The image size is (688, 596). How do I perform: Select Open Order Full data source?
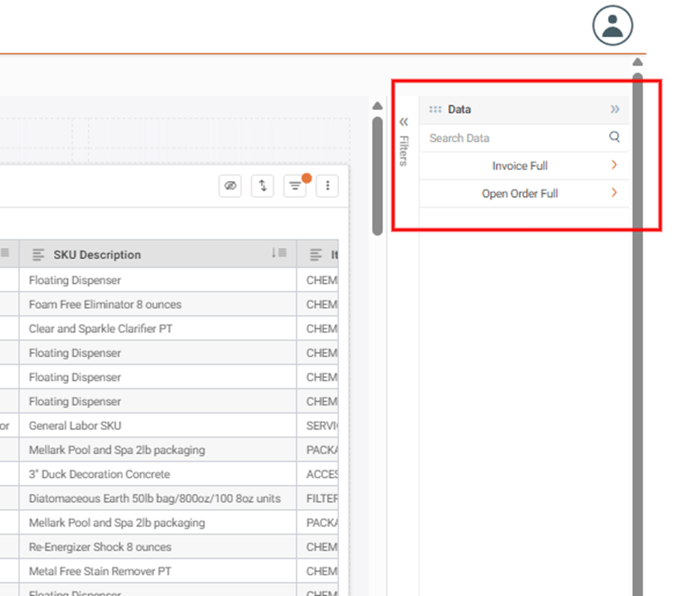tap(519, 194)
